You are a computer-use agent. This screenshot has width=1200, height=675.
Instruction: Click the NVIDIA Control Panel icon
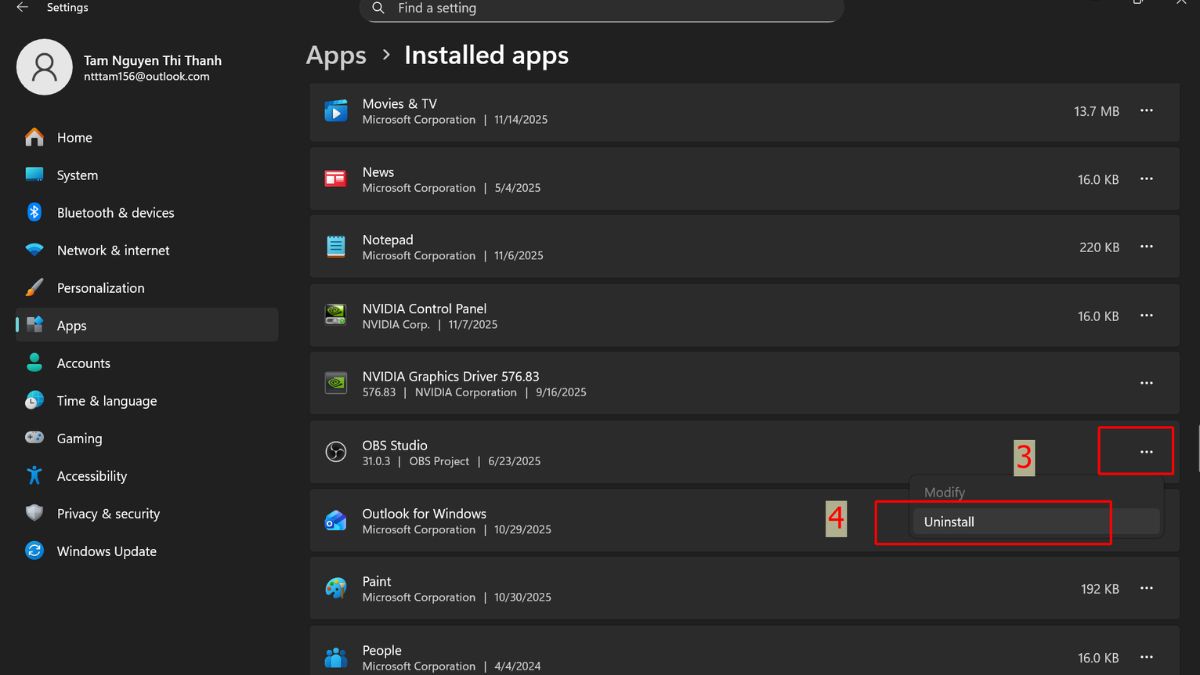tap(336, 315)
